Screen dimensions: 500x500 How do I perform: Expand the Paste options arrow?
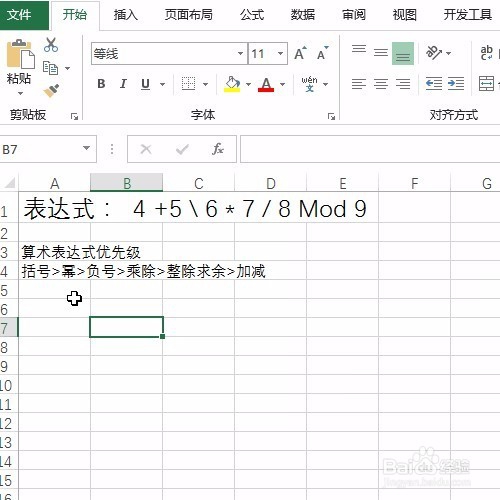pos(20,93)
